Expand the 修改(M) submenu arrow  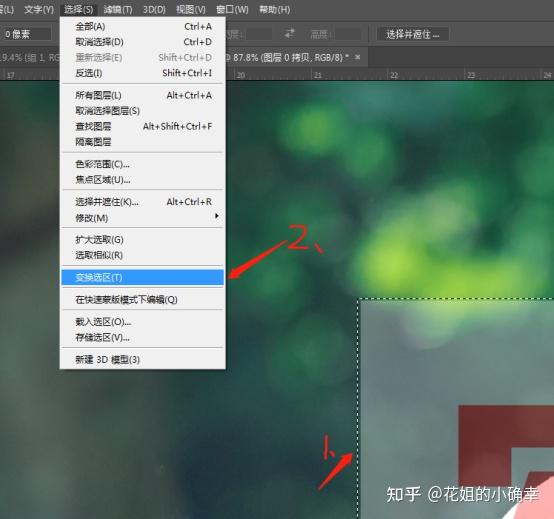pos(217,216)
